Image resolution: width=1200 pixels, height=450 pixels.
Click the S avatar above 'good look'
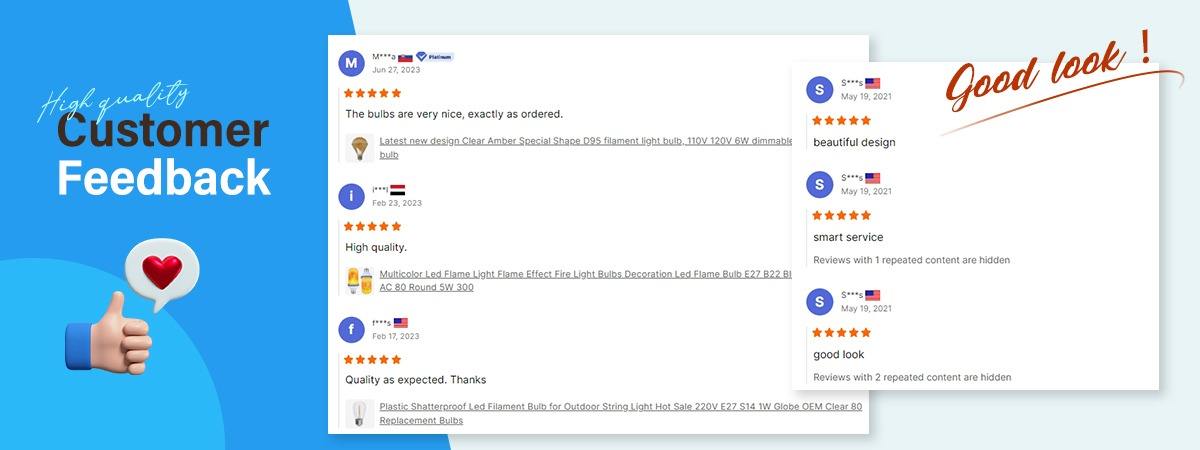(x=819, y=302)
